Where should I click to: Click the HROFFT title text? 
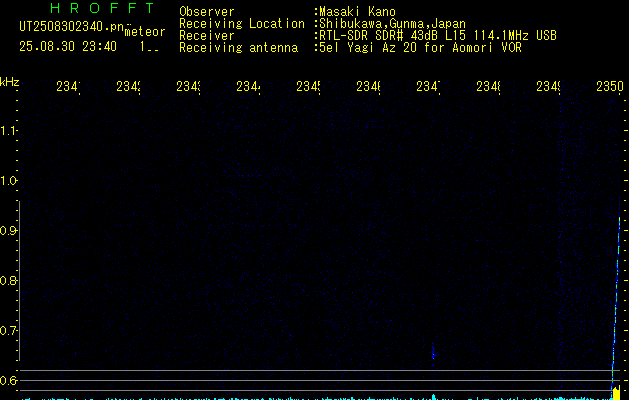(x=103, y=8)
